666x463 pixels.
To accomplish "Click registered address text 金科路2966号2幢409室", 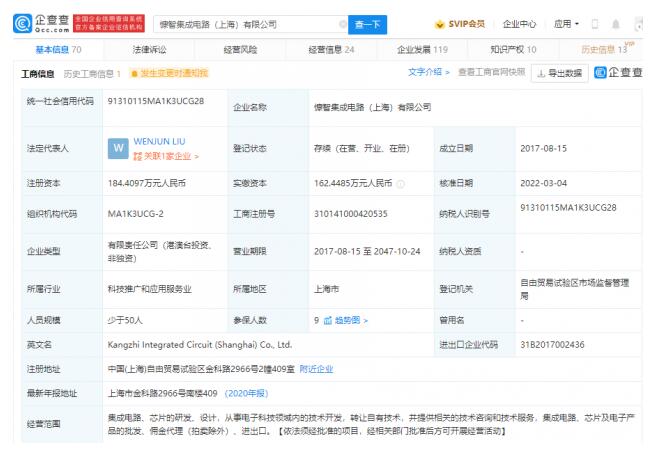I will click(250, 369).
